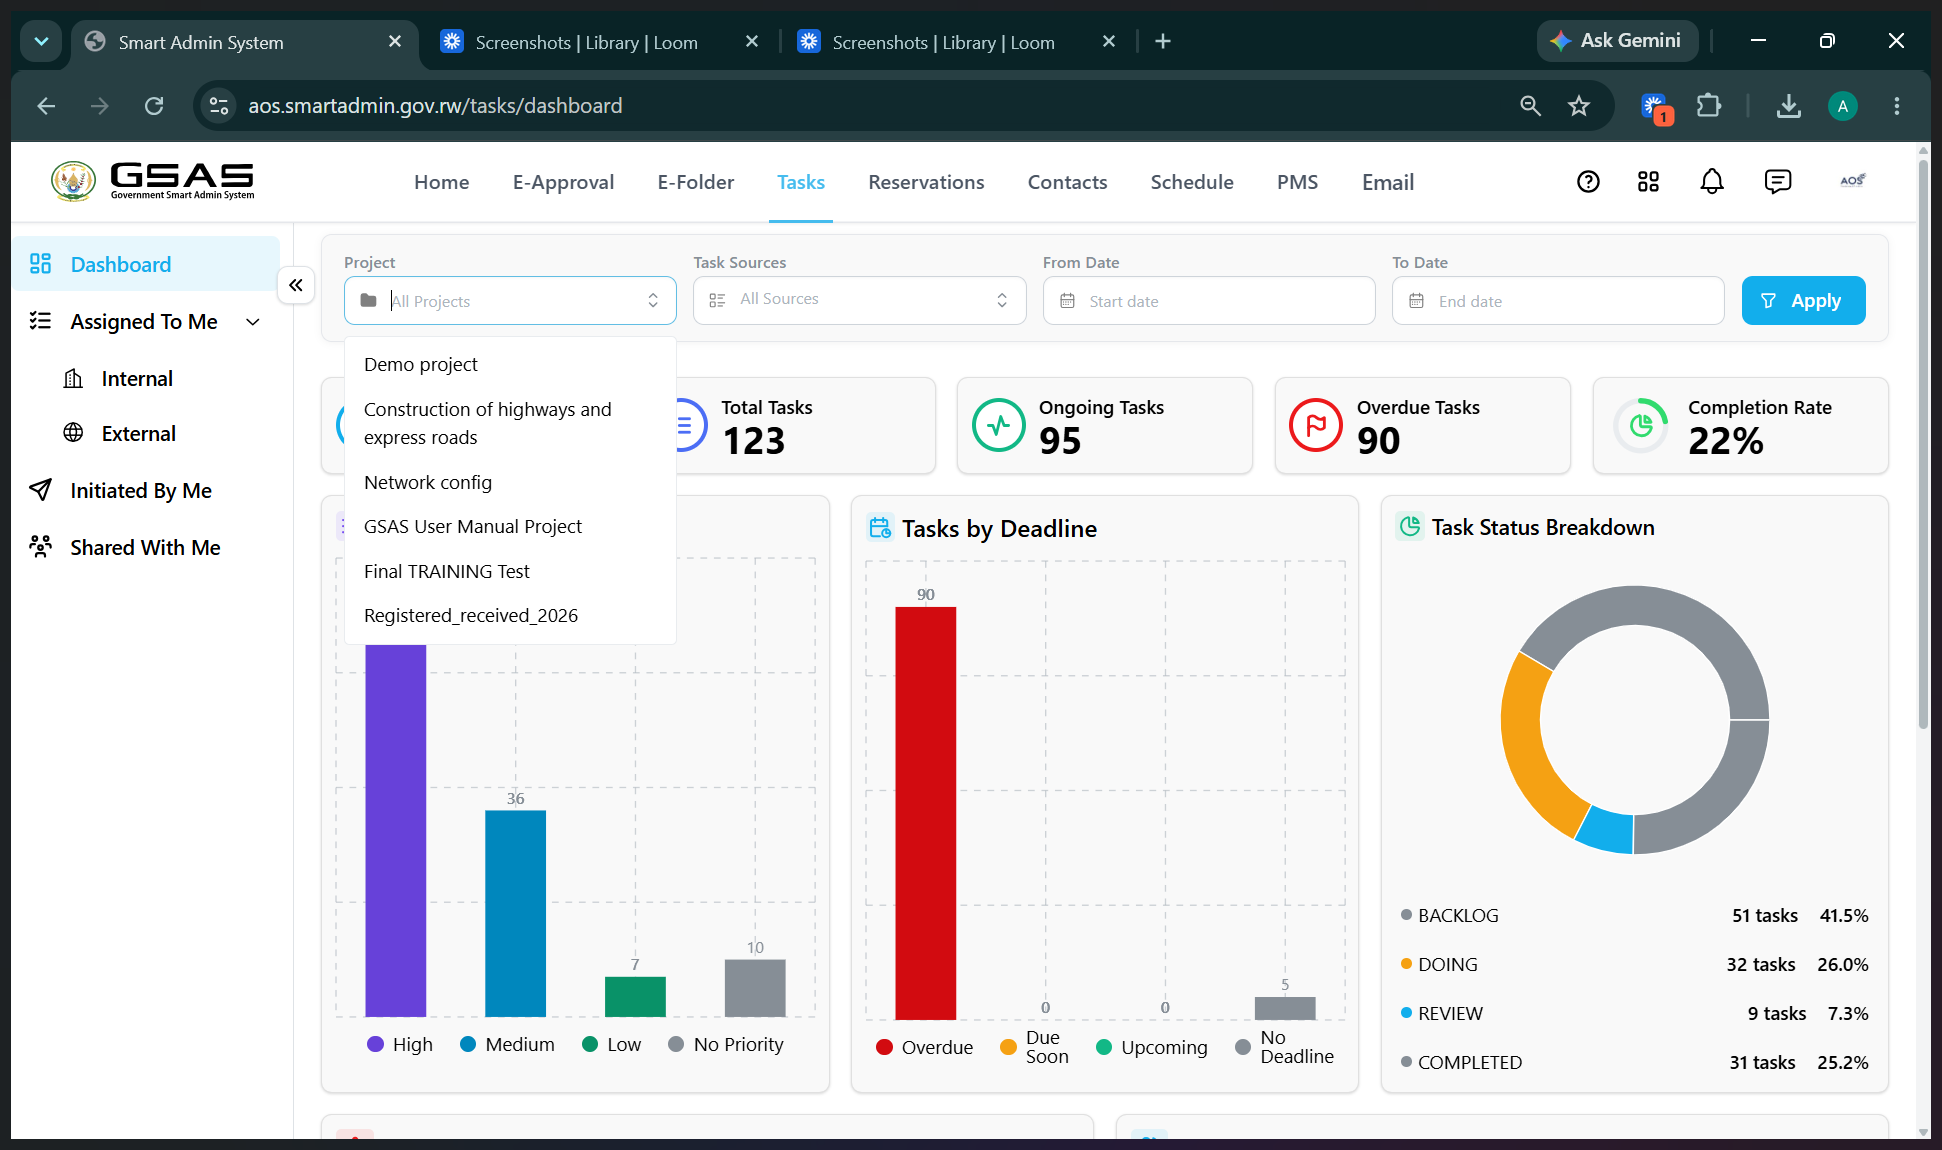Open the tab search dropdown arrow
Image resolution: width=1942 pixels, height=1150 pixels.
click(41, 41)
